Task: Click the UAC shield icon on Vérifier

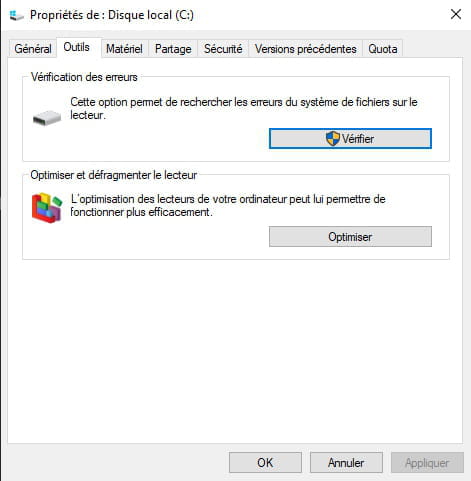Action: [x=332, y=138]
